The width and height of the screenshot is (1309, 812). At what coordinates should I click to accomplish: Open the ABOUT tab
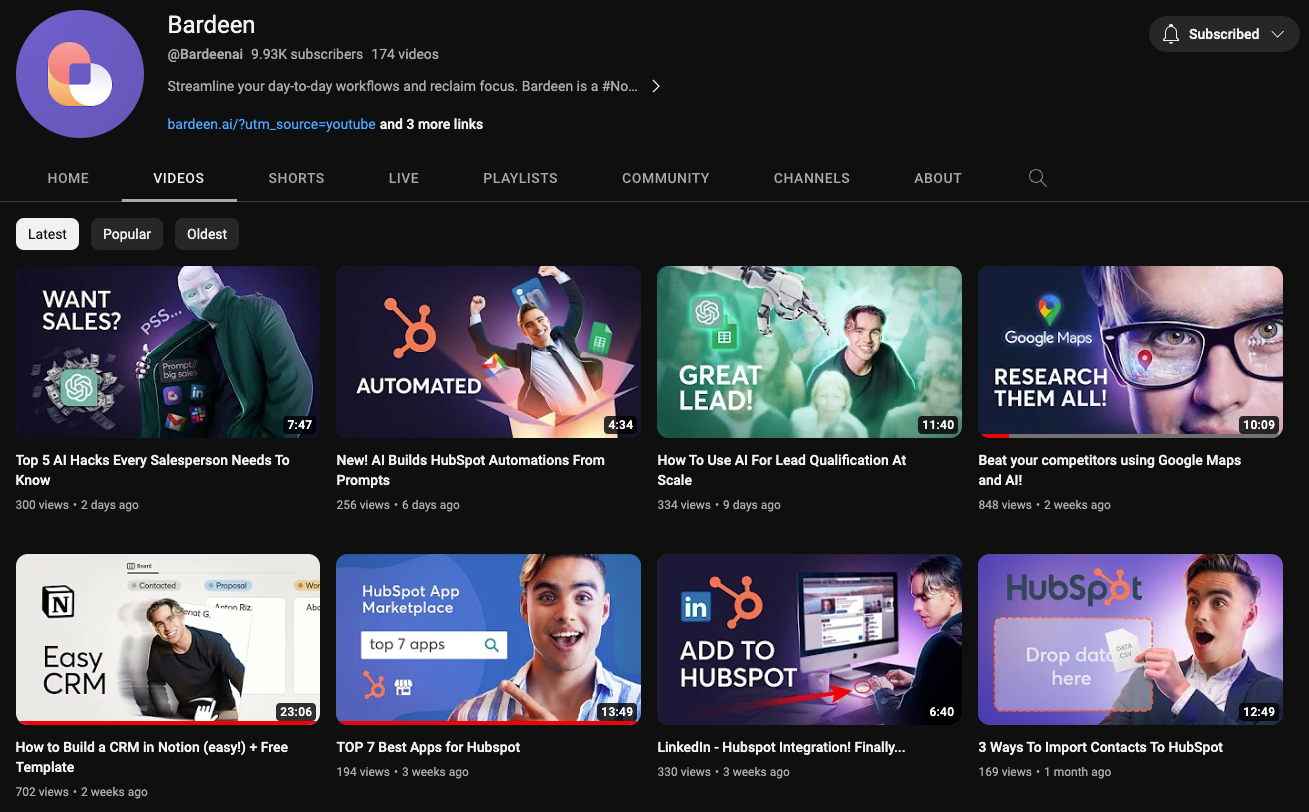937,177
